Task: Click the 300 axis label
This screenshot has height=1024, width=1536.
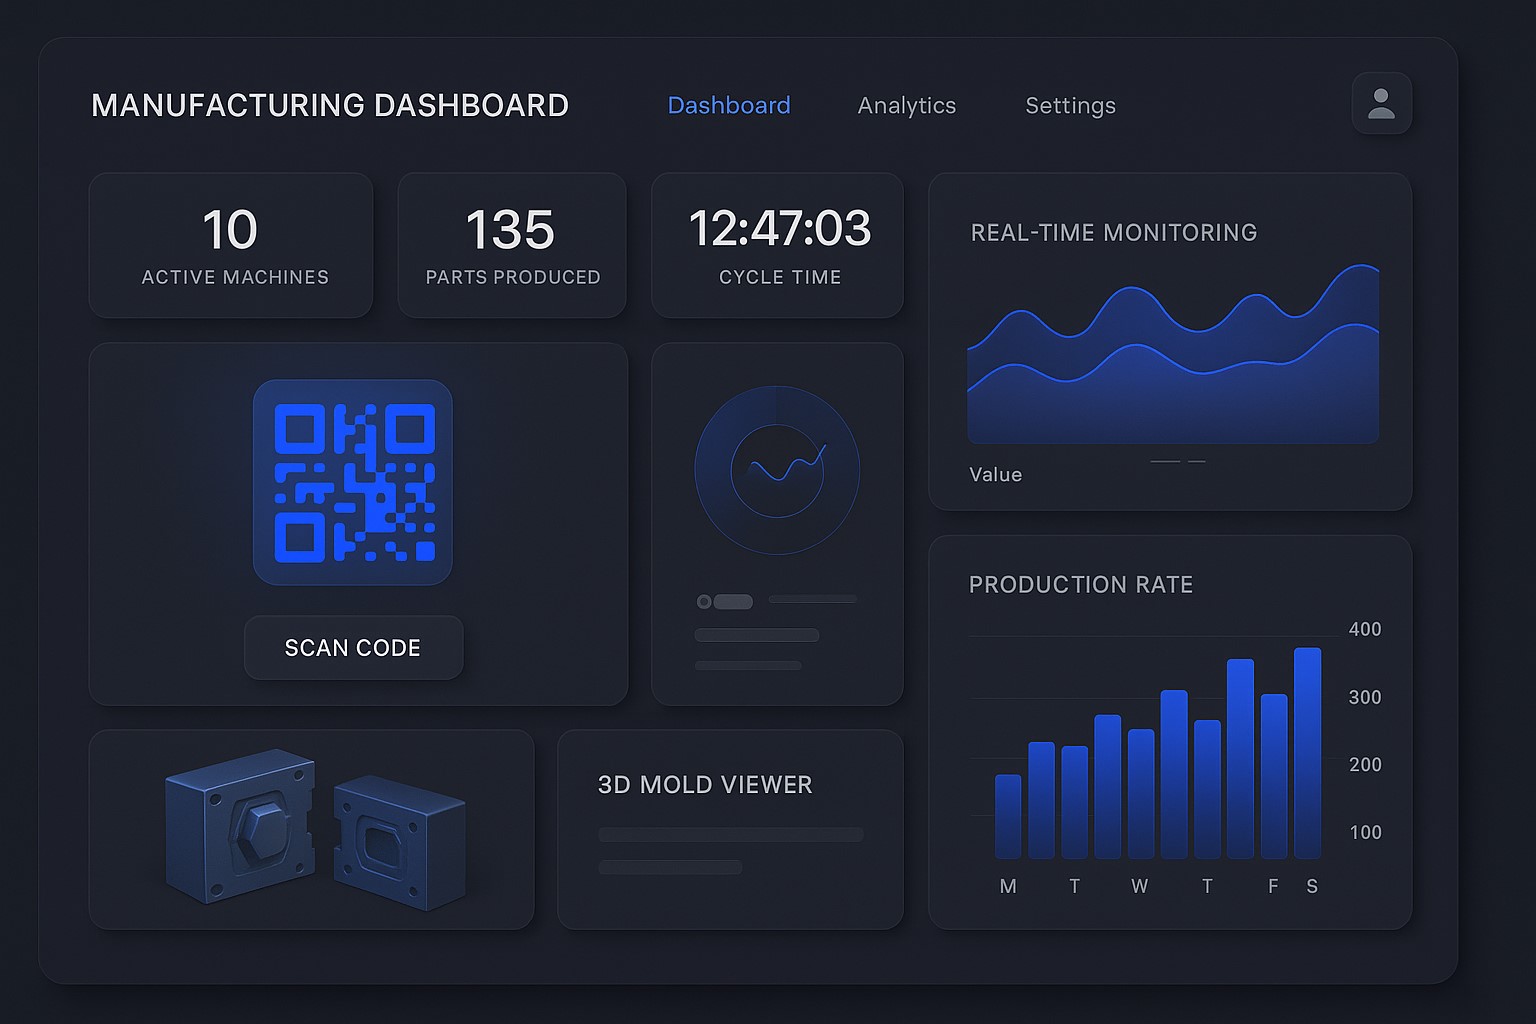Action: click(x=1365, y=697)
